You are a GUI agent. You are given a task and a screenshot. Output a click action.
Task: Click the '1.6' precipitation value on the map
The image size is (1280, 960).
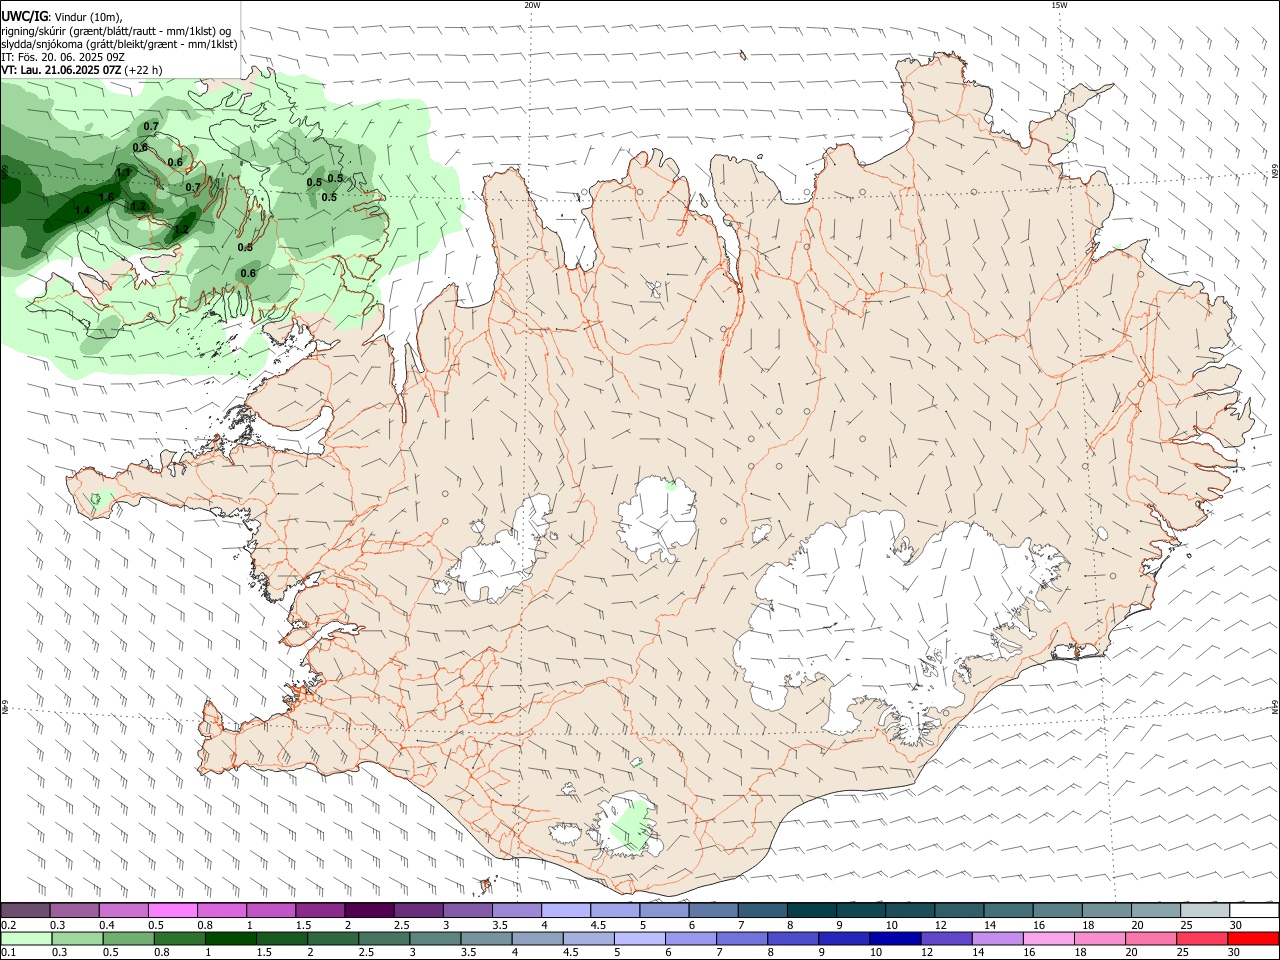[x=106, y=197]
